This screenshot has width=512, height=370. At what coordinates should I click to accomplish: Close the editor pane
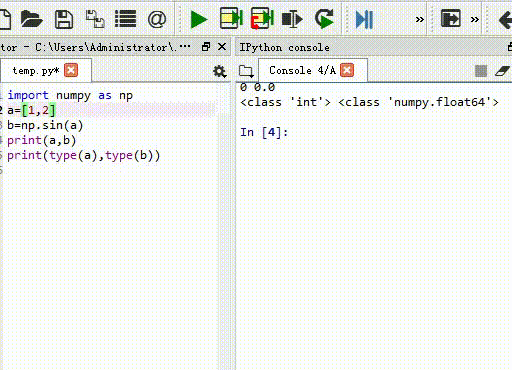point(222,47)
